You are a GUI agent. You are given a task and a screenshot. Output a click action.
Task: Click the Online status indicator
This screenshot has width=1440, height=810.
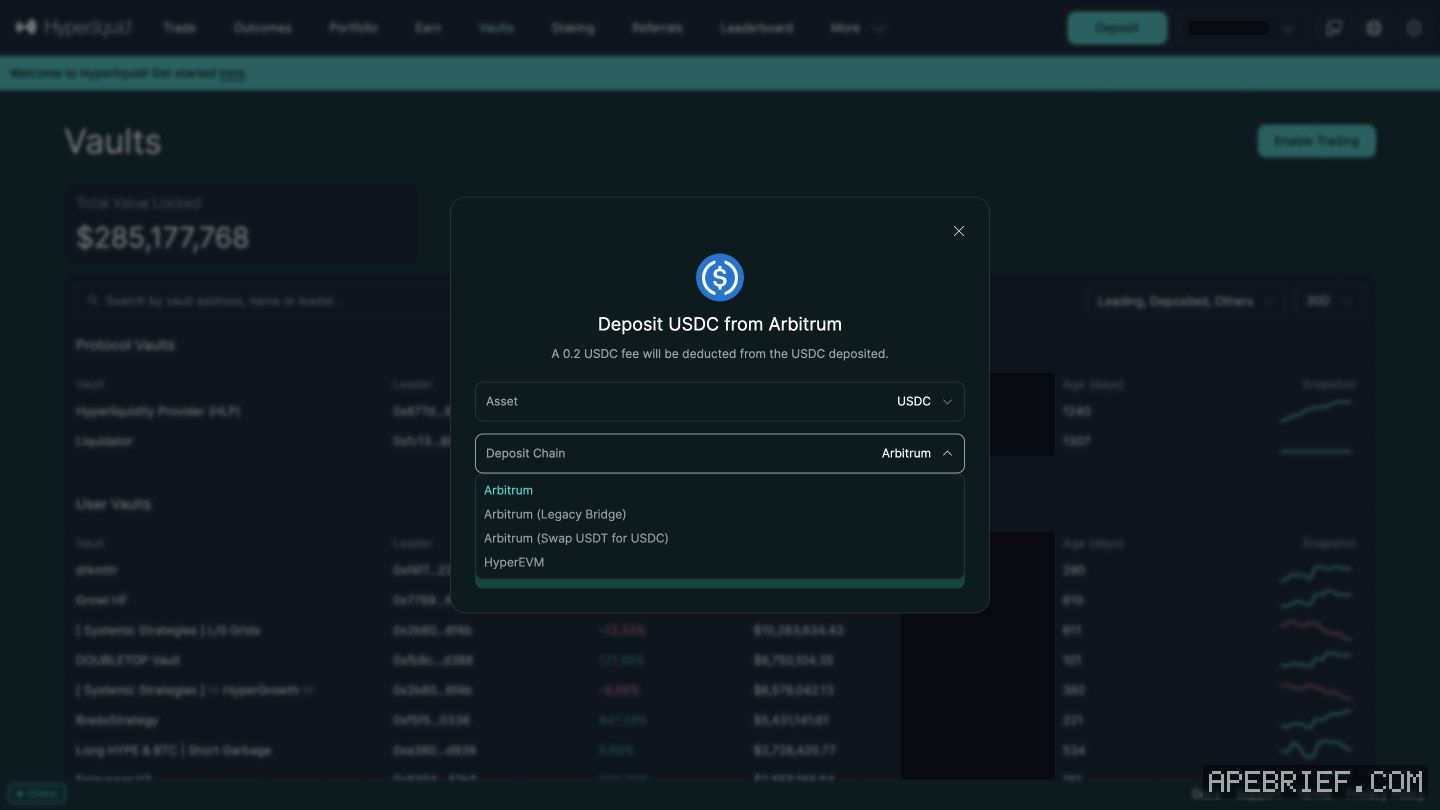[37, 794]
